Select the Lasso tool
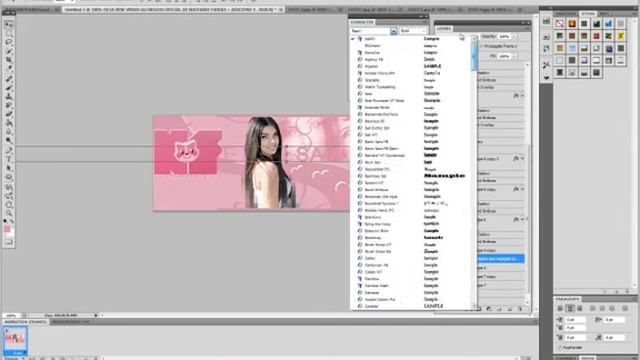Screen dimensions: 640x360 pyautogui.click(x=9, y=42)
